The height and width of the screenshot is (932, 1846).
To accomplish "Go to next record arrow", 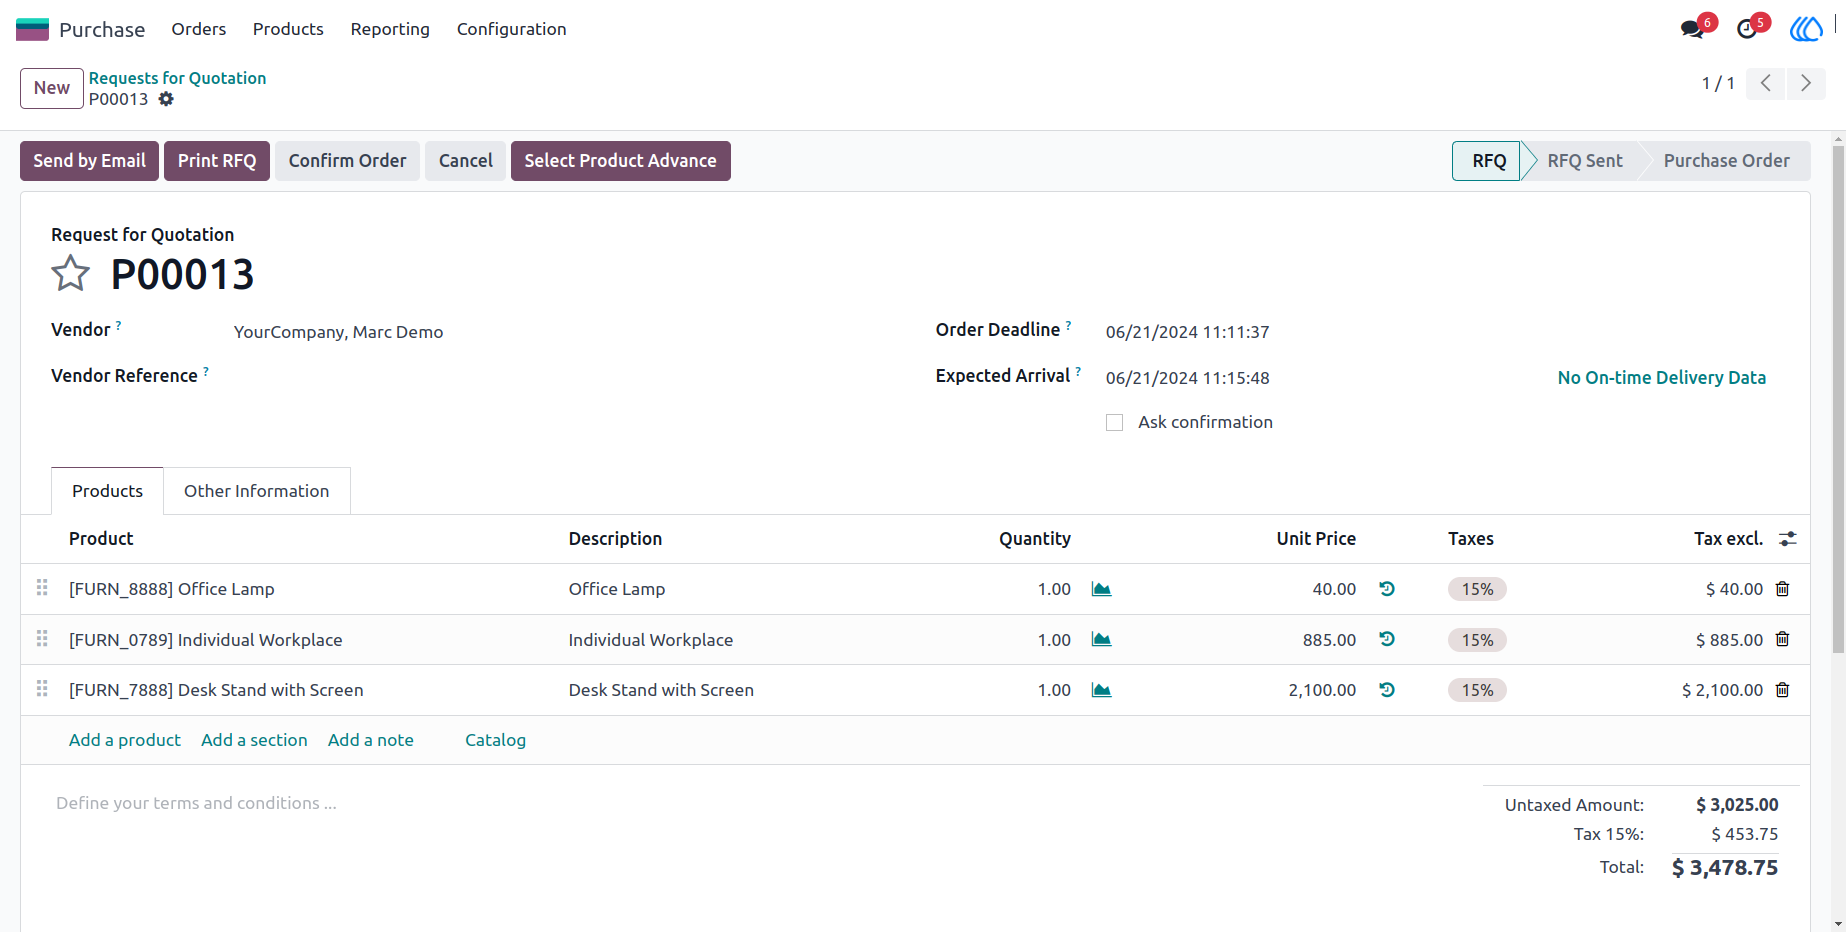I will (1806, 83).
